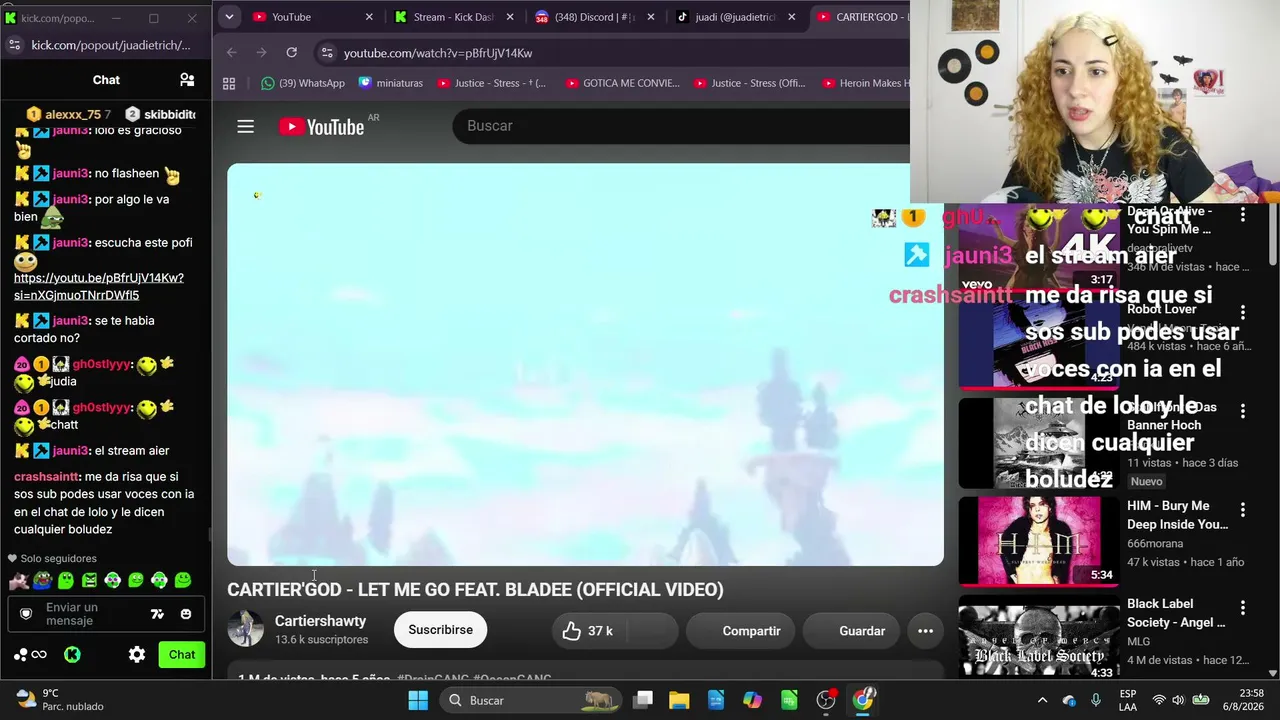1280x720 pixels.
Task: Click the YouTube address bar URL
Action: click(438, 53)
